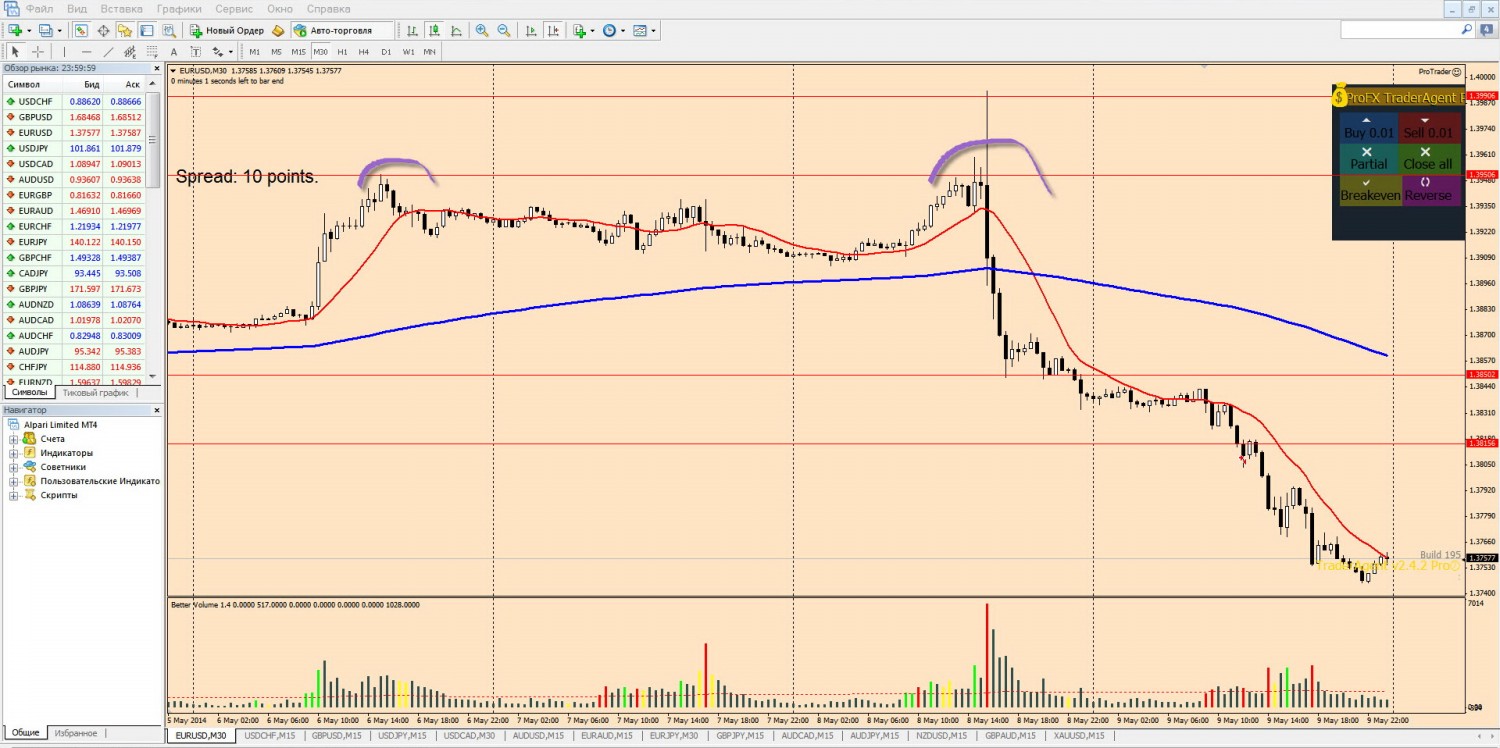Viewport: 1500px width, 748px height.
Task: Open dropdown arrow next to profiles icon
Action: pyautogui.click(x=59, y=31)
